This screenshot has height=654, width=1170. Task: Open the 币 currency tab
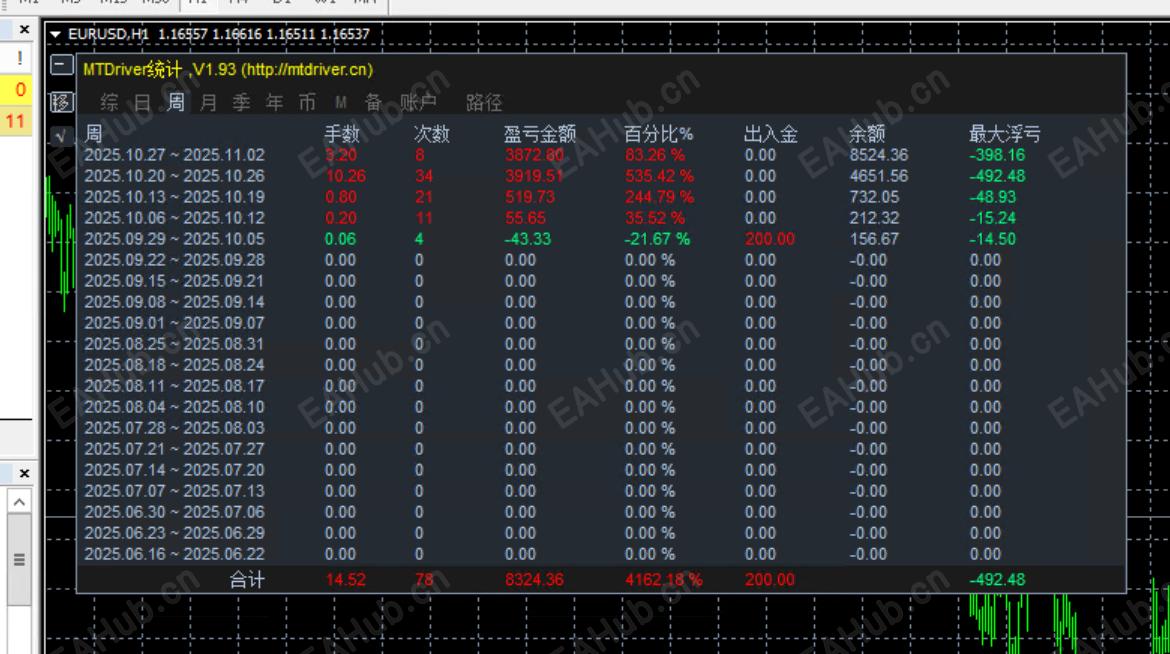307,102
